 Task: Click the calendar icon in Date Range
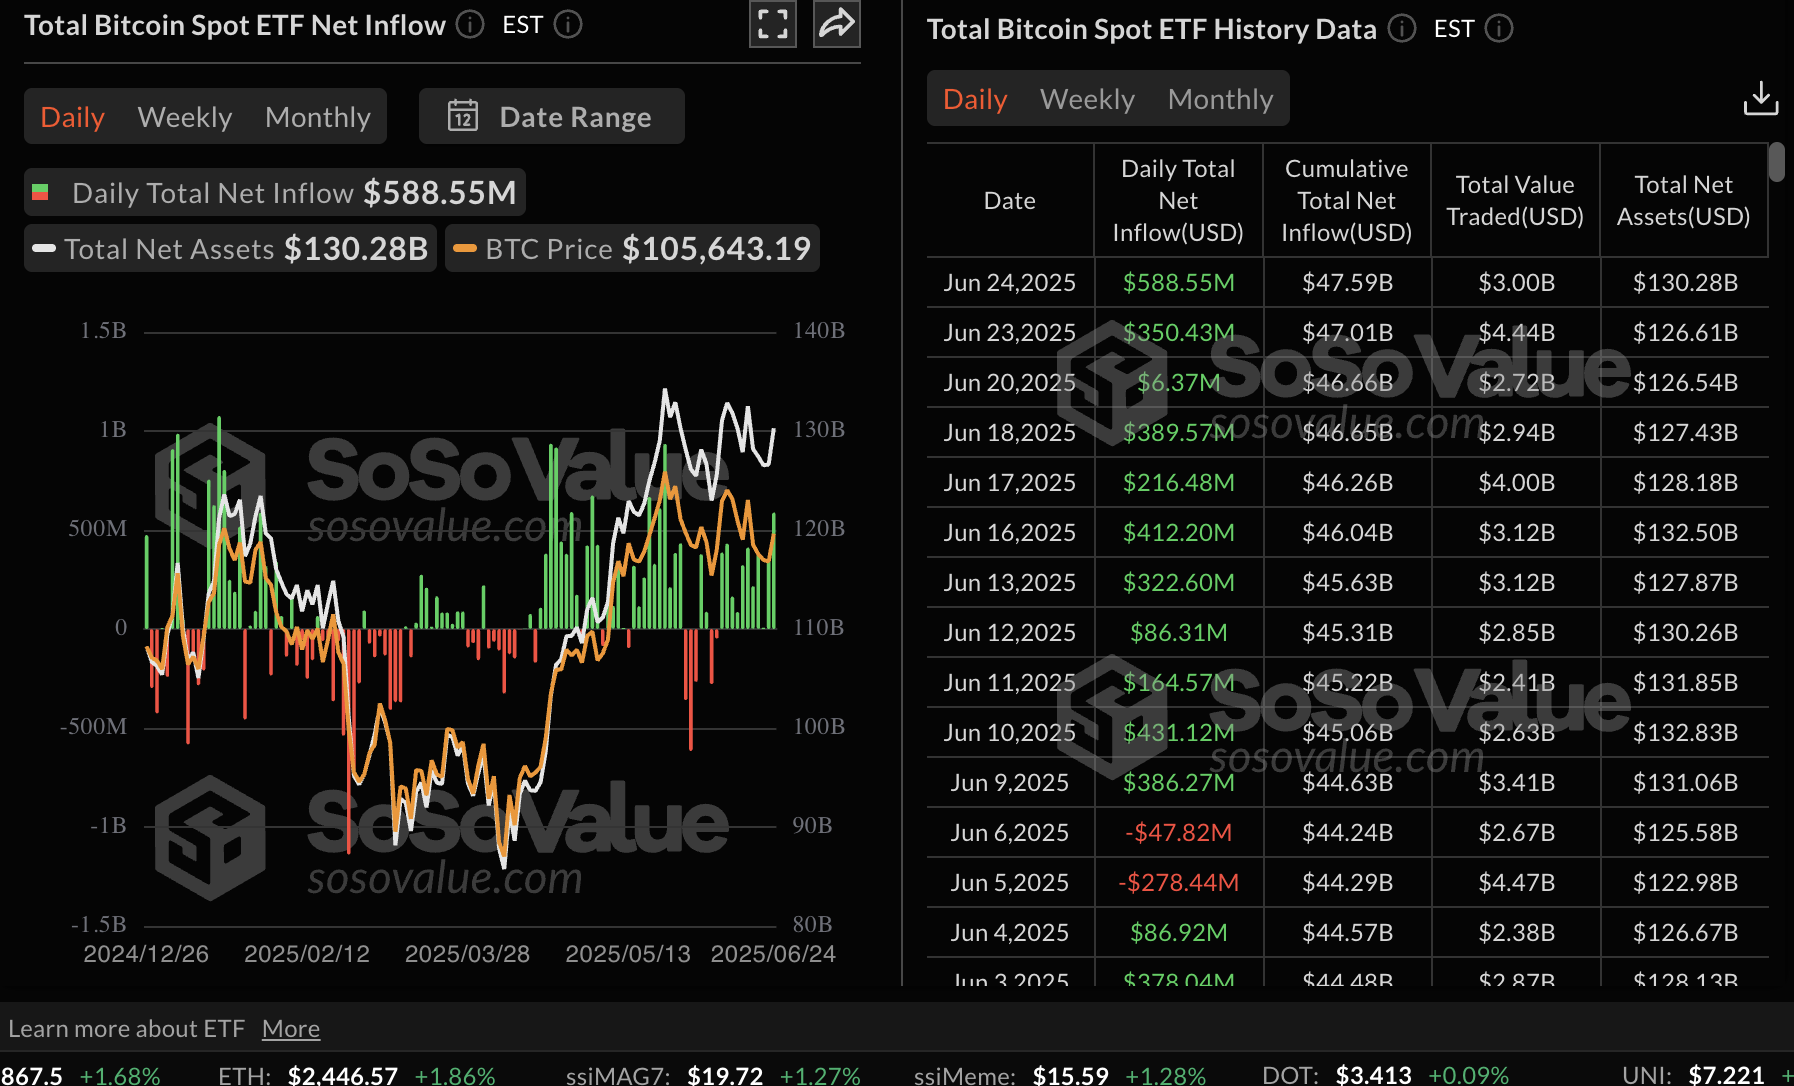pyautogui.click(x=463, y=116)
